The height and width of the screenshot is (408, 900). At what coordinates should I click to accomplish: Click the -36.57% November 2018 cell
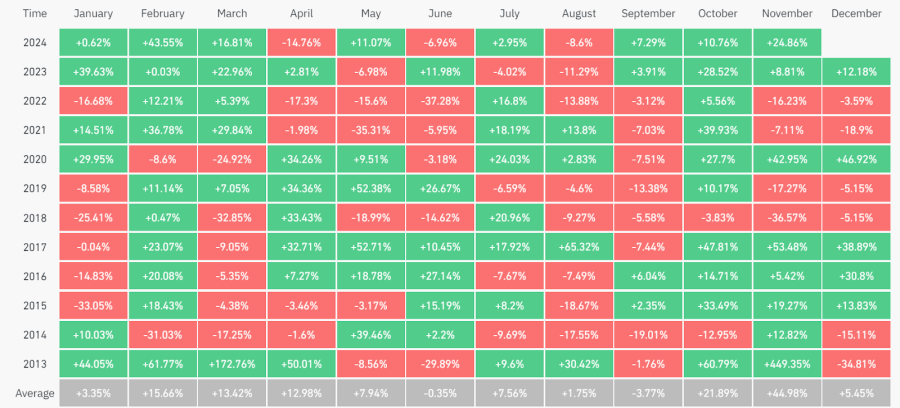click(787, 215)
